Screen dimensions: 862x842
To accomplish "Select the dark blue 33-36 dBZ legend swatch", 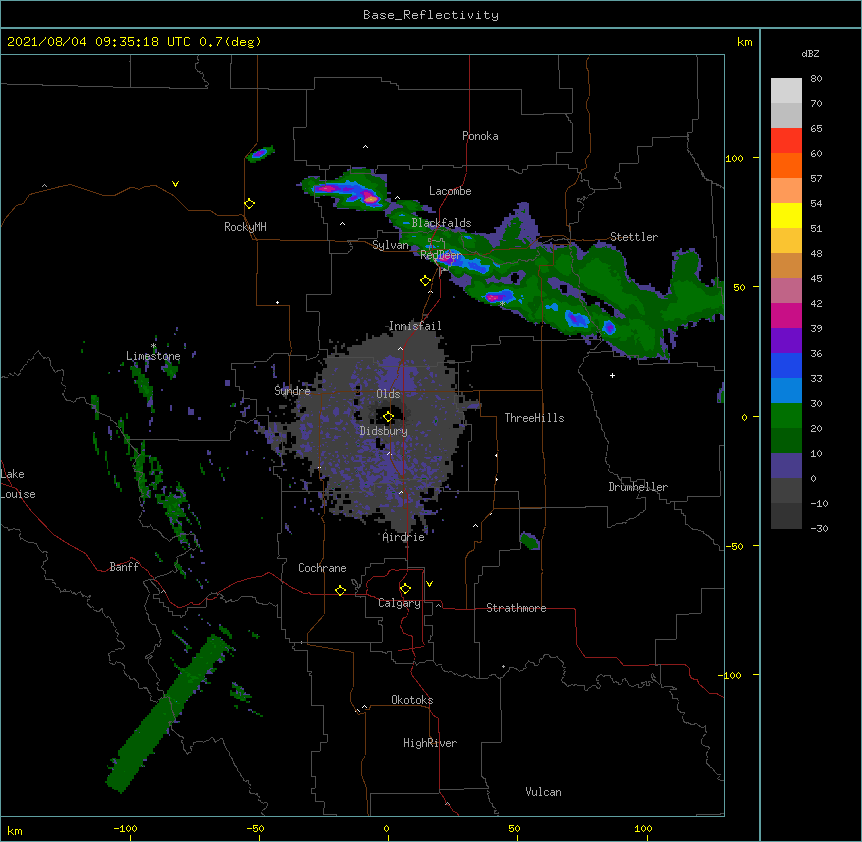I will point(786,365).
